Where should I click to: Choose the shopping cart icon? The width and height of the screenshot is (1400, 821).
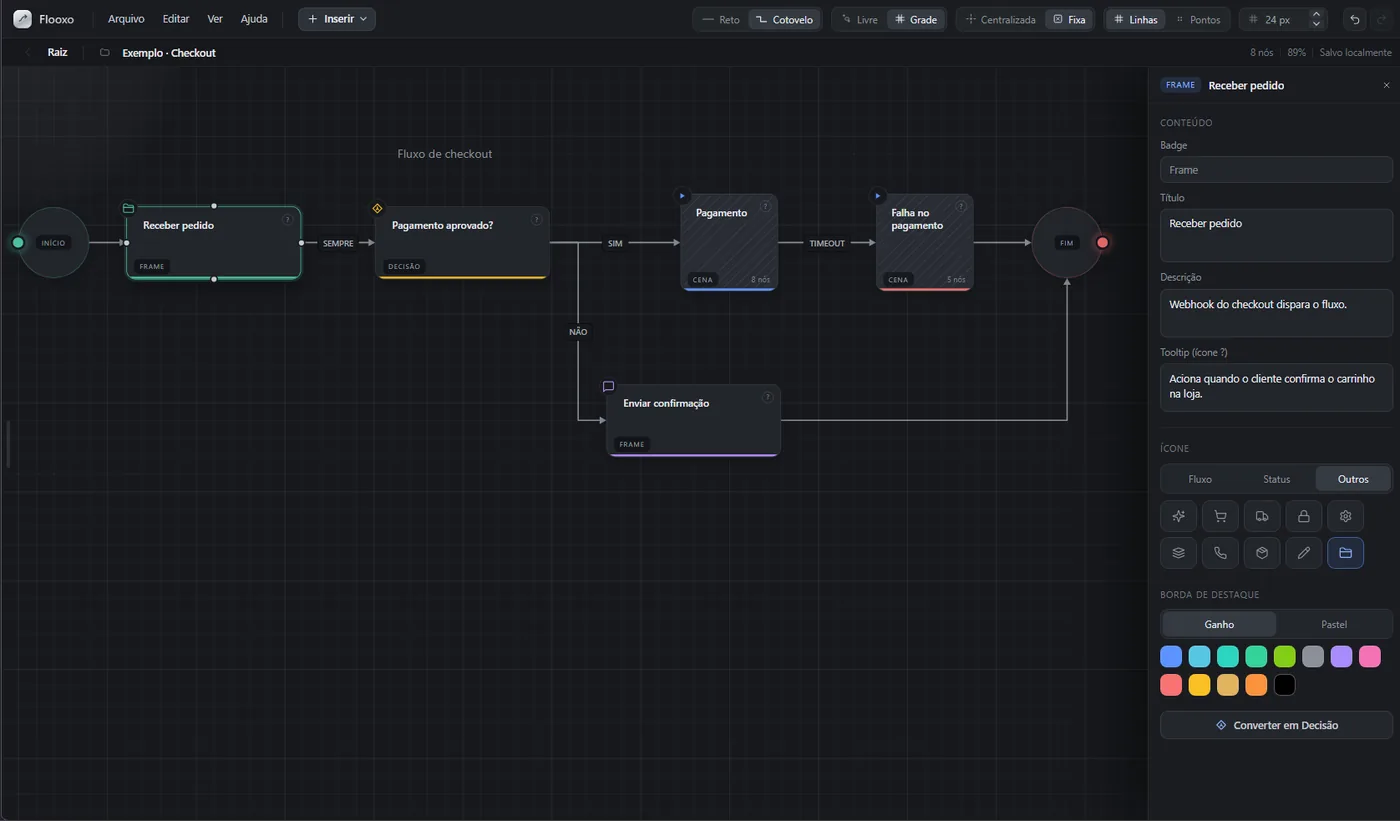[x=1220, y=516]
